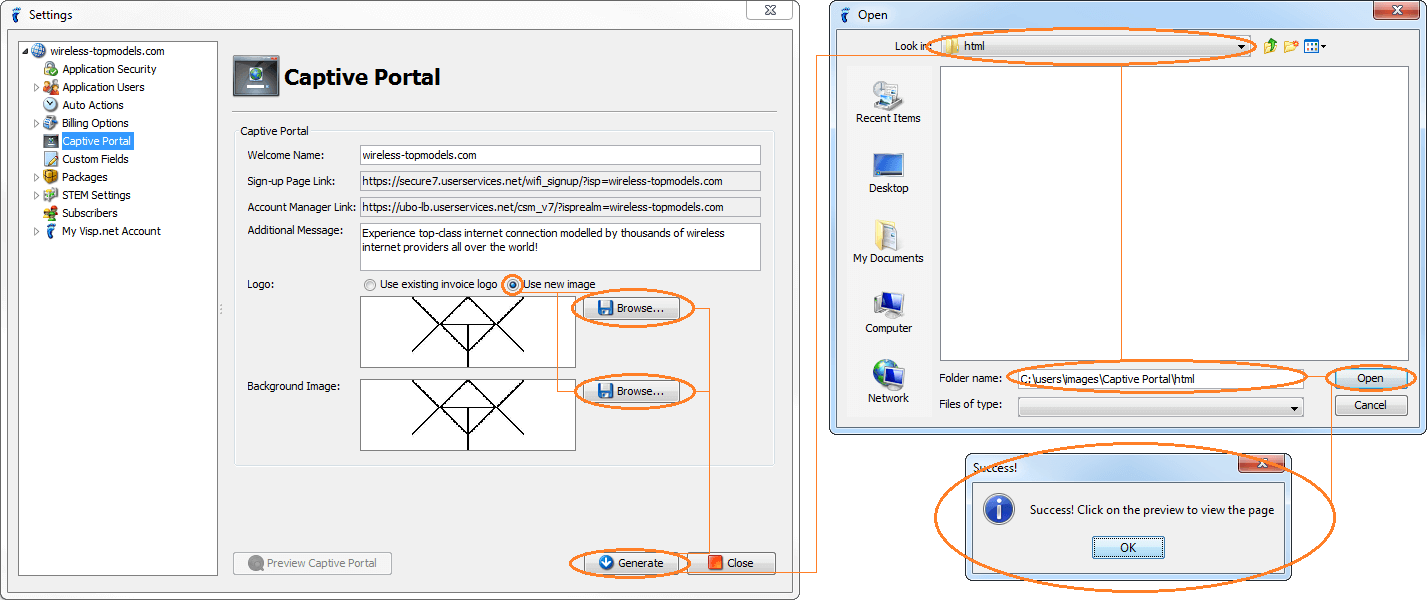Click the Preview Captive Portal button
The image size is (1427, 600).
tap(312, 563)
